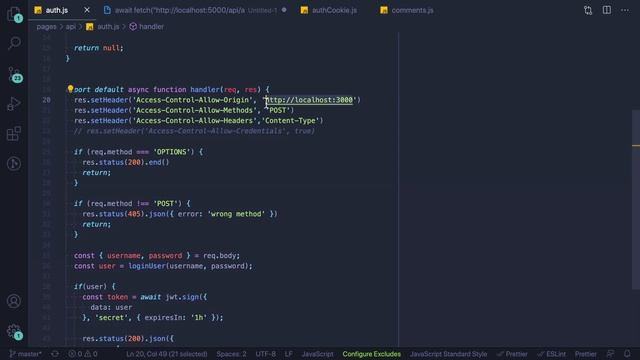
Task: Click the handler symbol in breadcrumbs
Action: click(147, 27)
